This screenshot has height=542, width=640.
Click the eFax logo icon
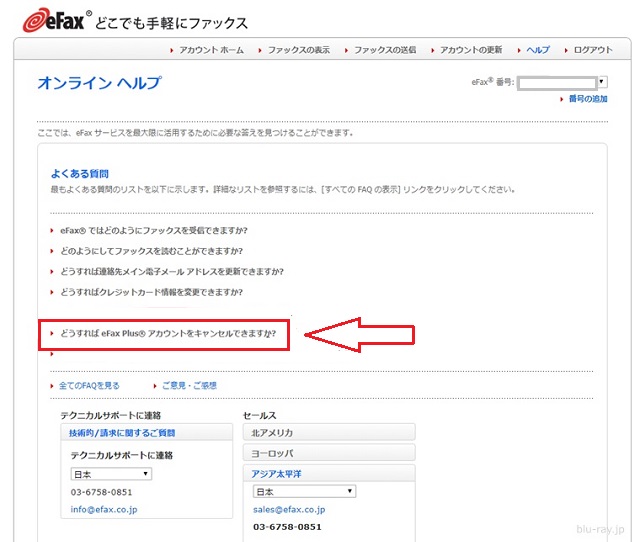click(48, 20)
